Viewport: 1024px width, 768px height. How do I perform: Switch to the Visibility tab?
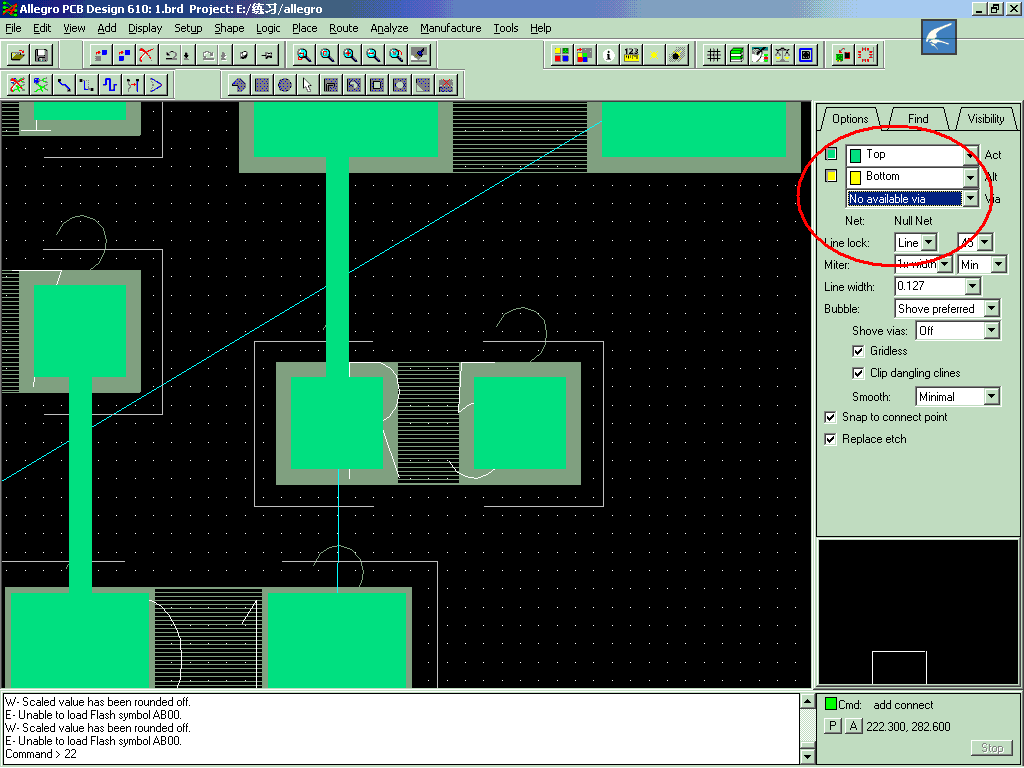985,119
